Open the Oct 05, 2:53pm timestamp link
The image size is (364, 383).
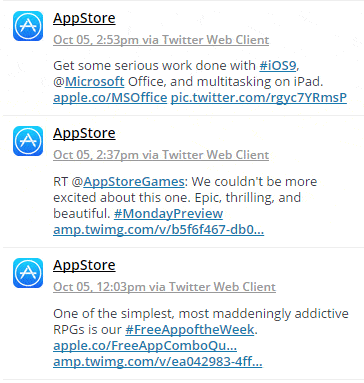[x=161, y=40]
